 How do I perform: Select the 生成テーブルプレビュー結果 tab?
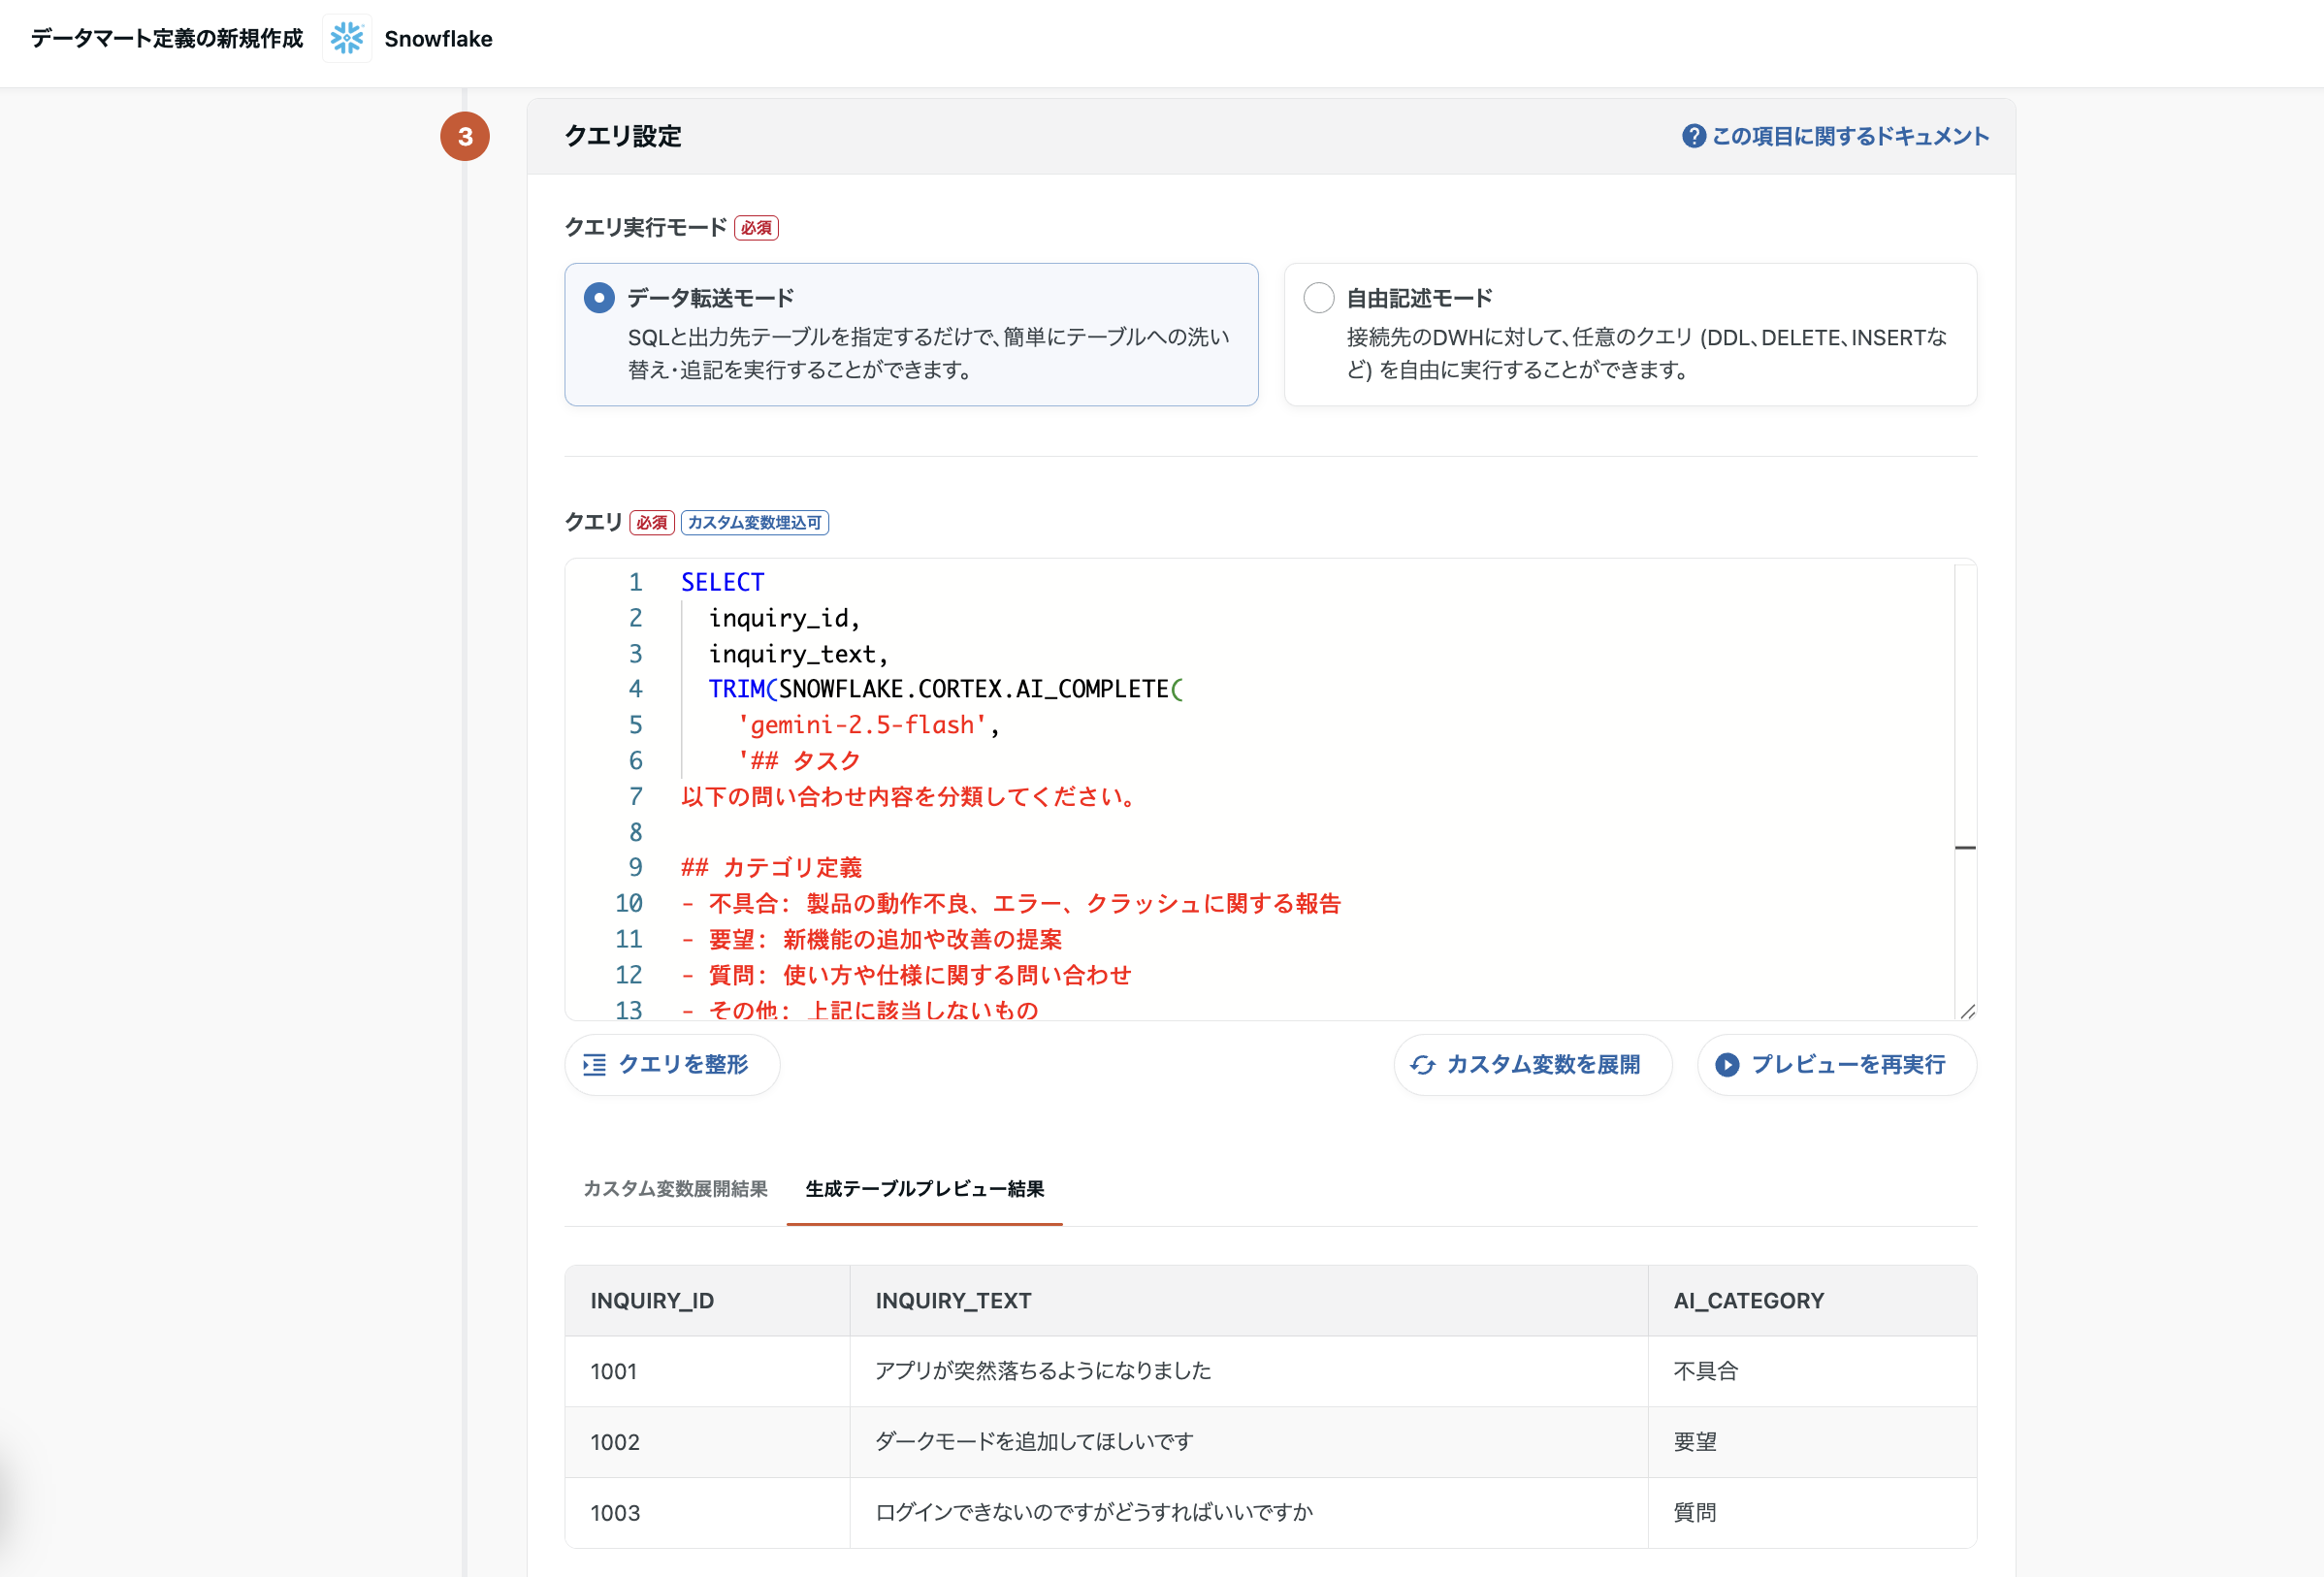[925, 1190]
